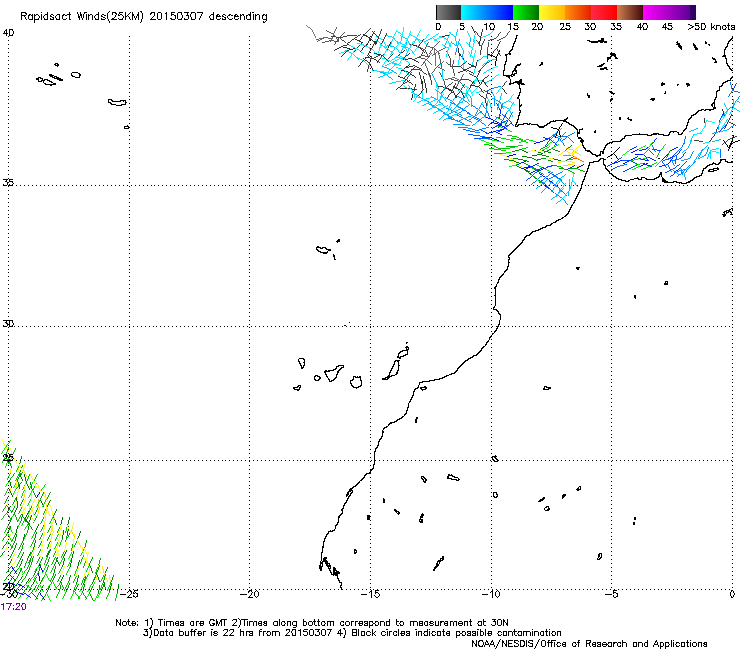Select the purple 45-50 knots legend swatch
Image resolution: width=740 pixels, height=650 pixels.
click(682, 12)
